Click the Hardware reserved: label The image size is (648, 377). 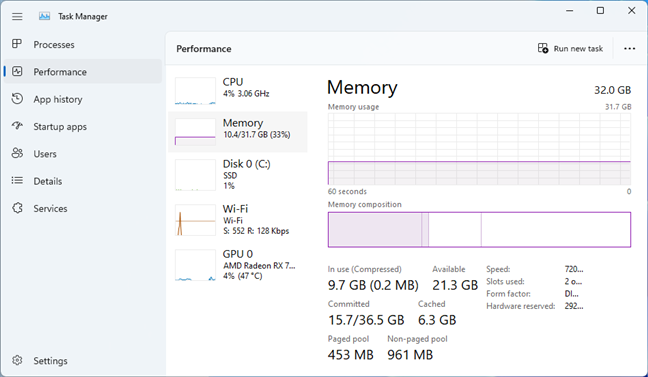pyautogui.click(x=521, y=306)
